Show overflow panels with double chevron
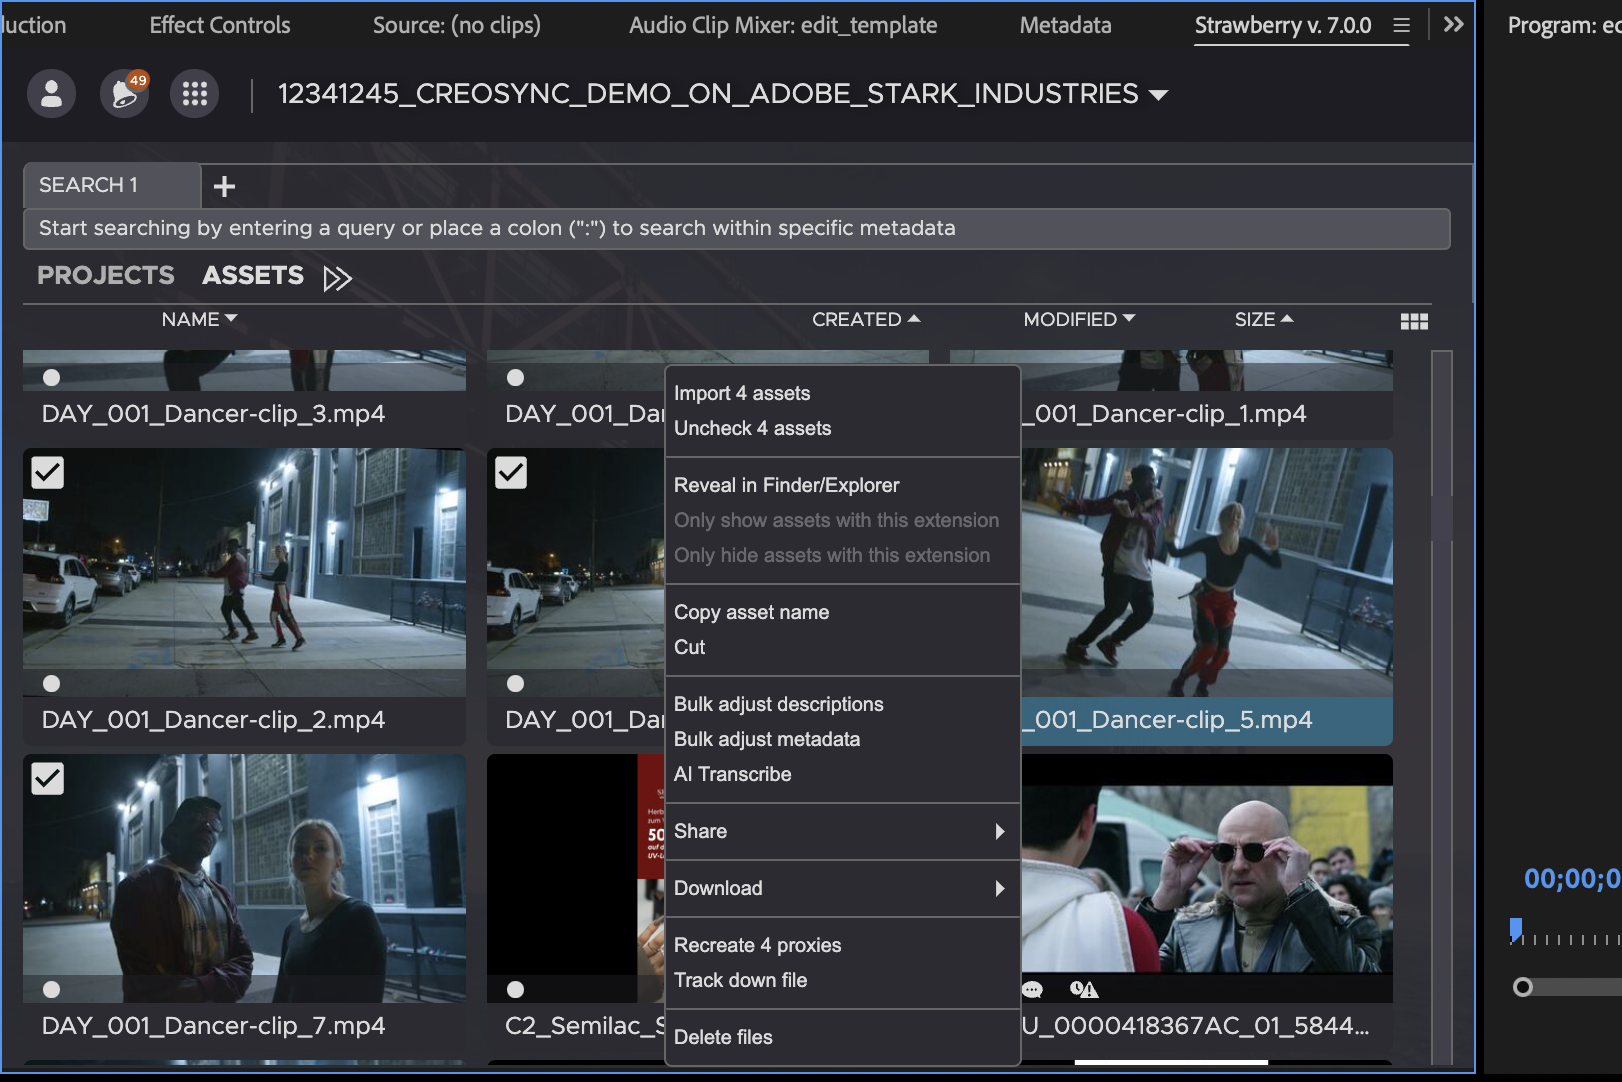1622x1082 pixels. click(1453, 24)
